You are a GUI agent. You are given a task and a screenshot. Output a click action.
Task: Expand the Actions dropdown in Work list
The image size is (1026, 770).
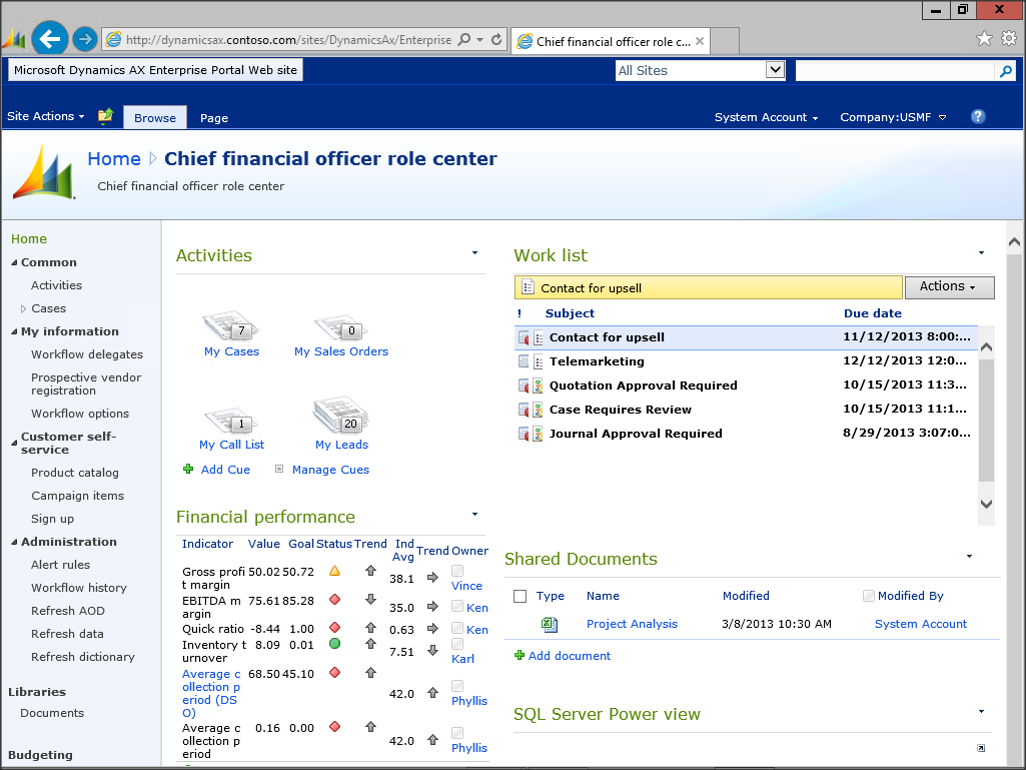949,287
